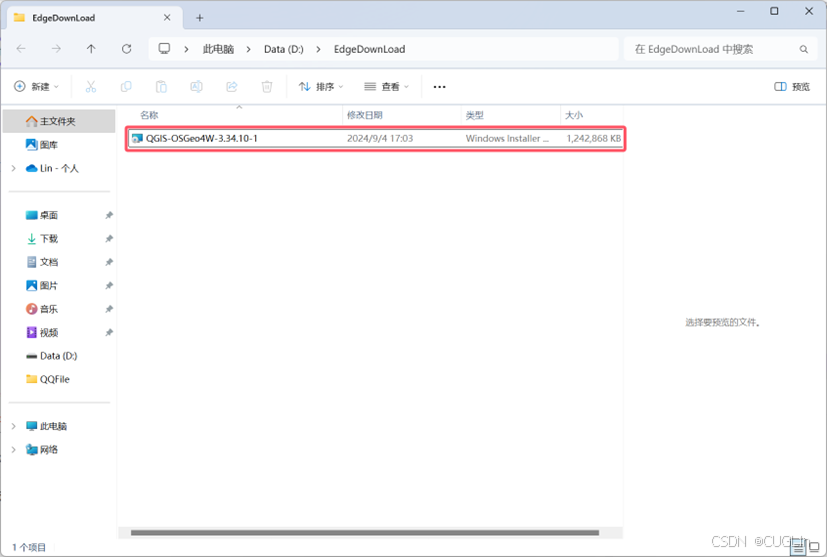Unpin 音乐 using its pin icon
The width and height of the screenshot is (827, 557).
[109, 309]
